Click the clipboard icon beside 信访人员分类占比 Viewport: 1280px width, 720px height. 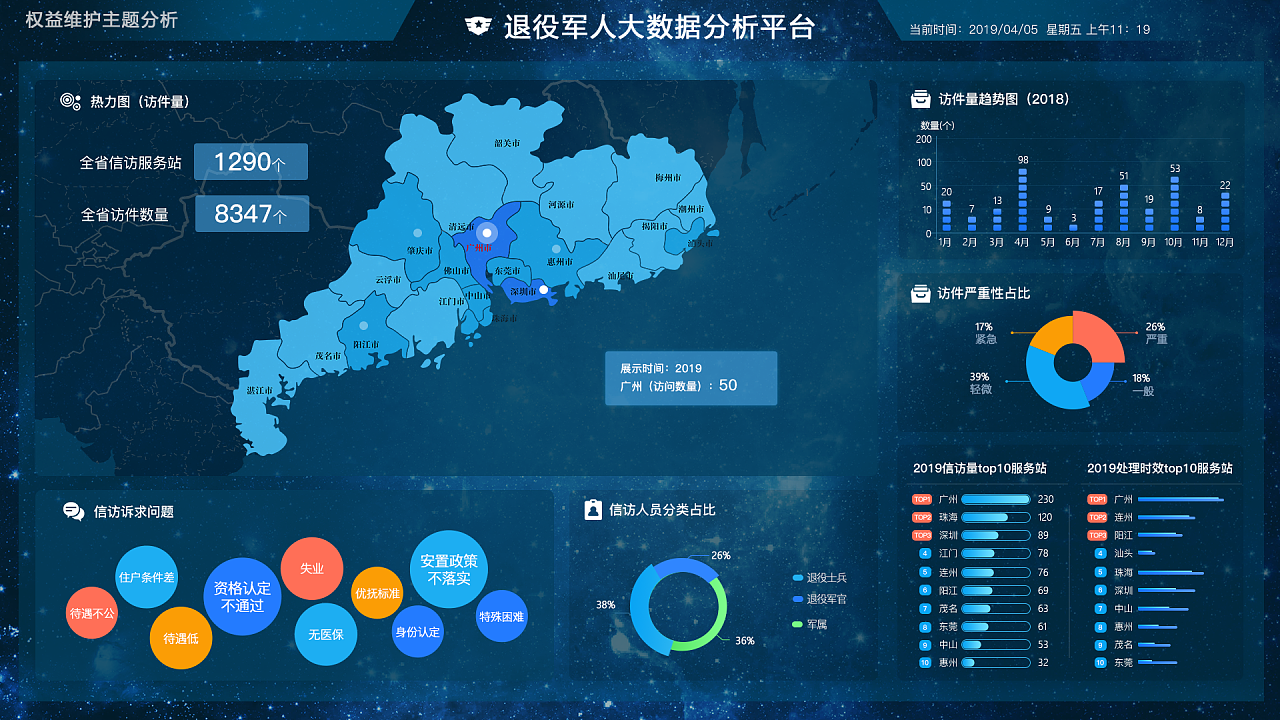(592, 509)
